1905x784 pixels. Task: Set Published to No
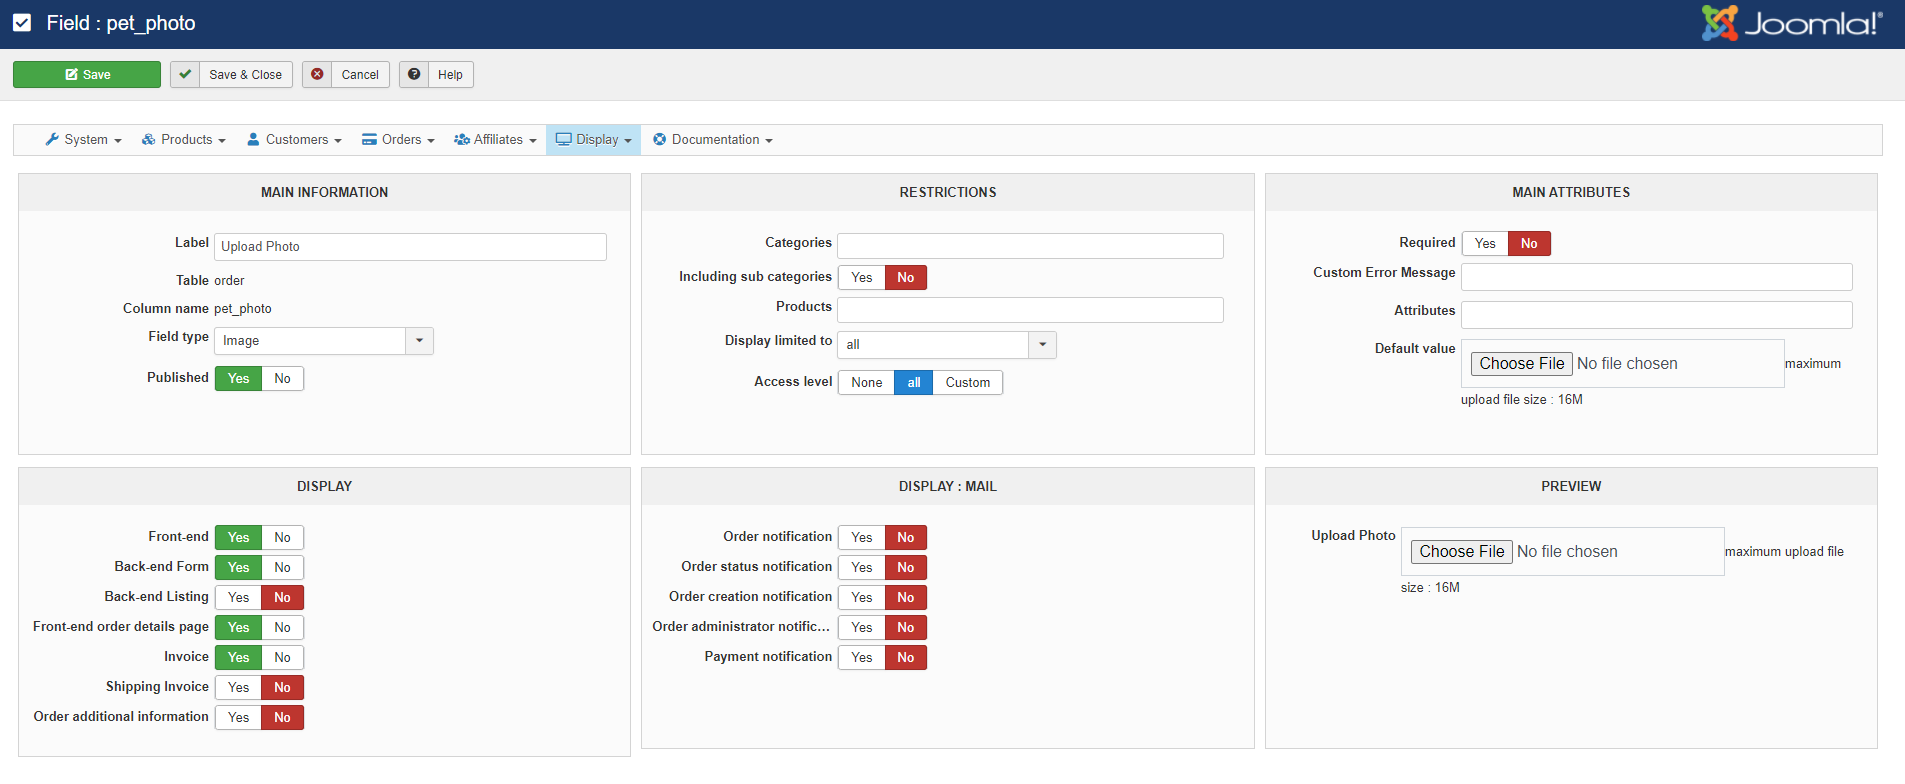tap(283, 379)
